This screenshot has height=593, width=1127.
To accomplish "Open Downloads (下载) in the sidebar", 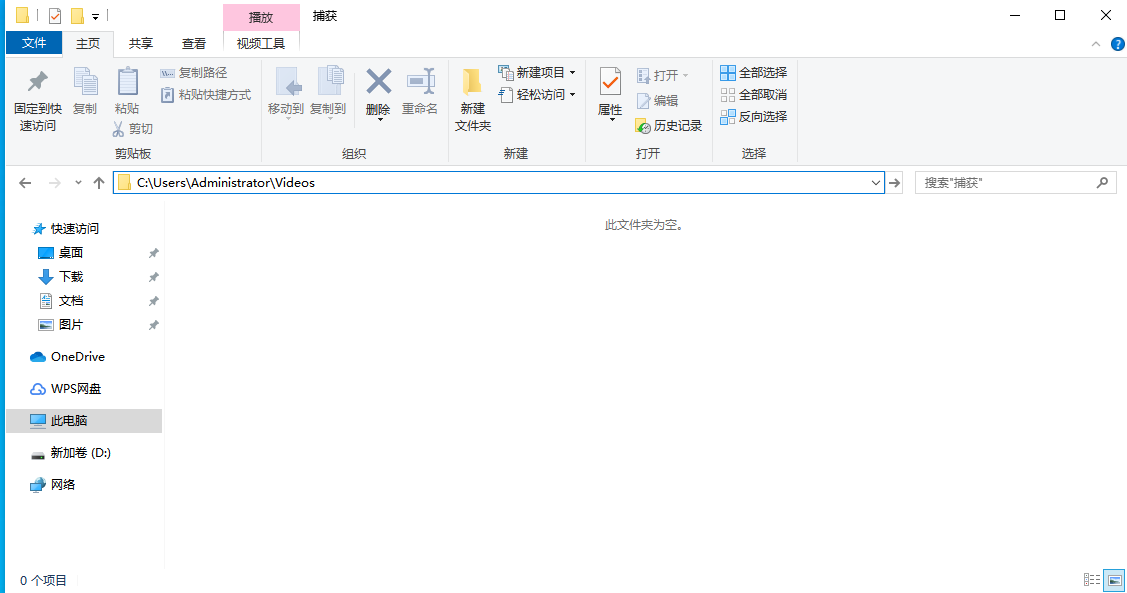I will point(60,277).
